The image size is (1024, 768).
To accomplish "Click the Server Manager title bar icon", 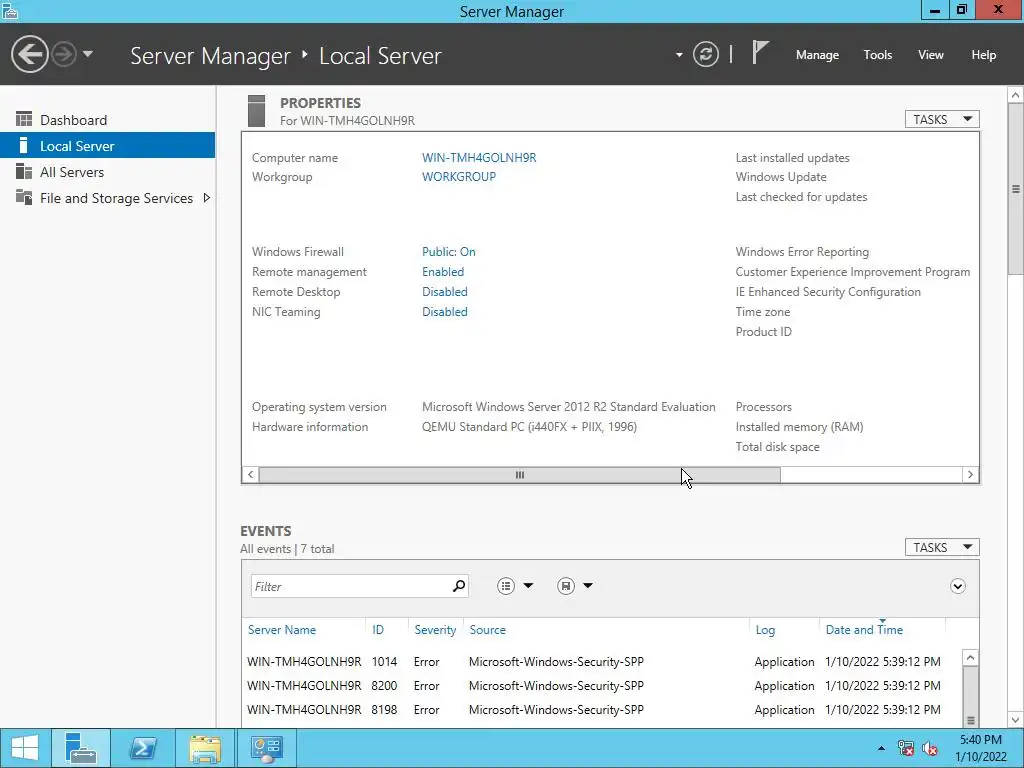I will [10, 10].
